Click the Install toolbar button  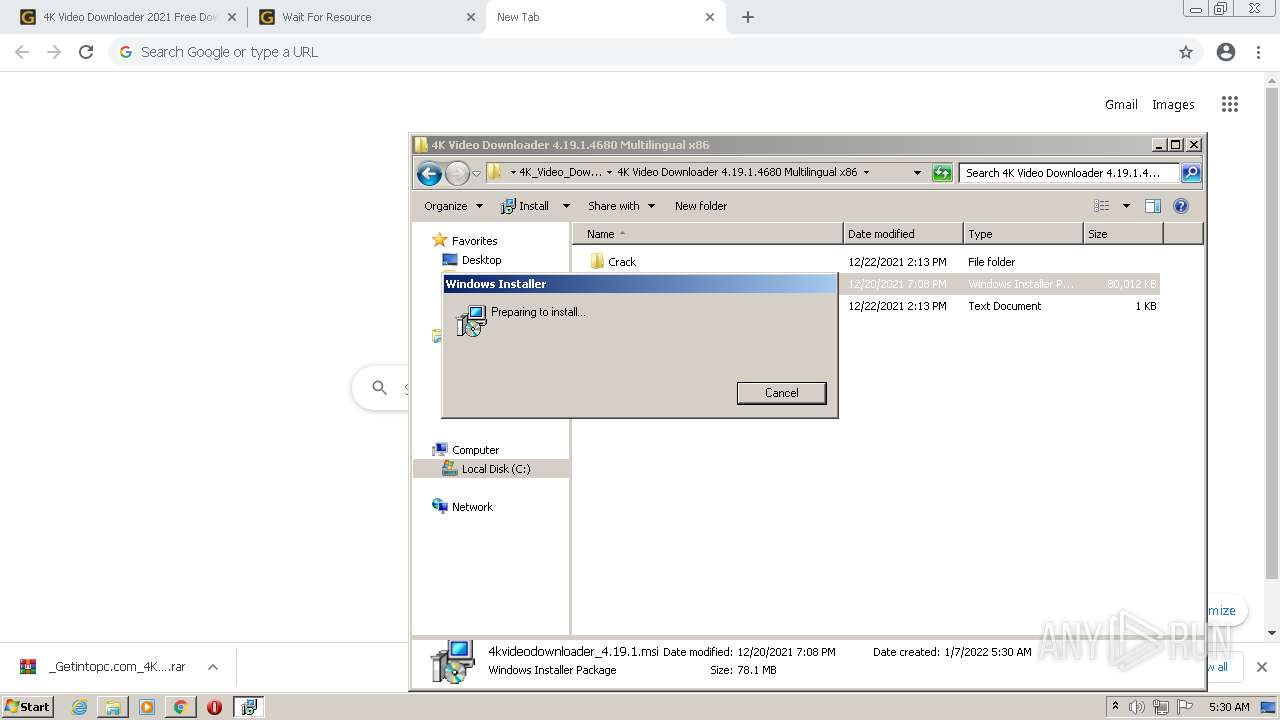coord(525,206)
